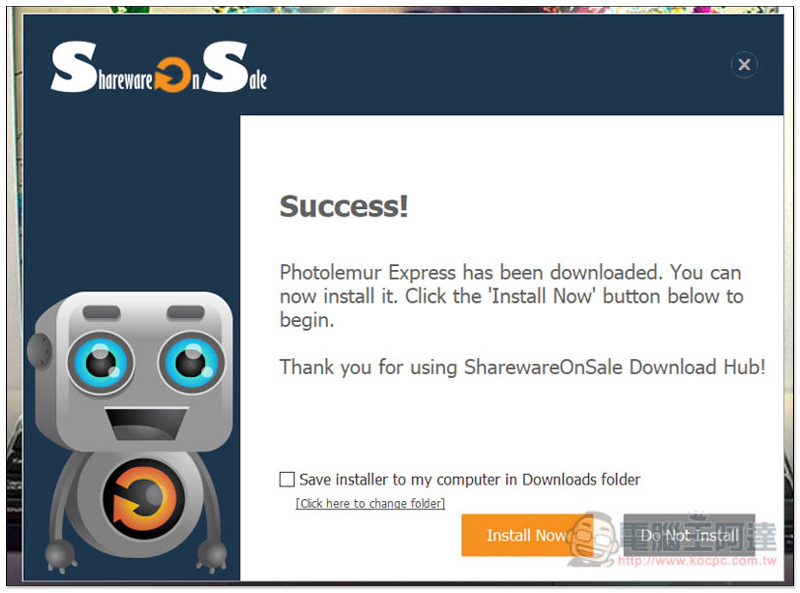Click the robot's open mouth
The height and width of the screenshot is (593, 800).
[x=146, y=423]
